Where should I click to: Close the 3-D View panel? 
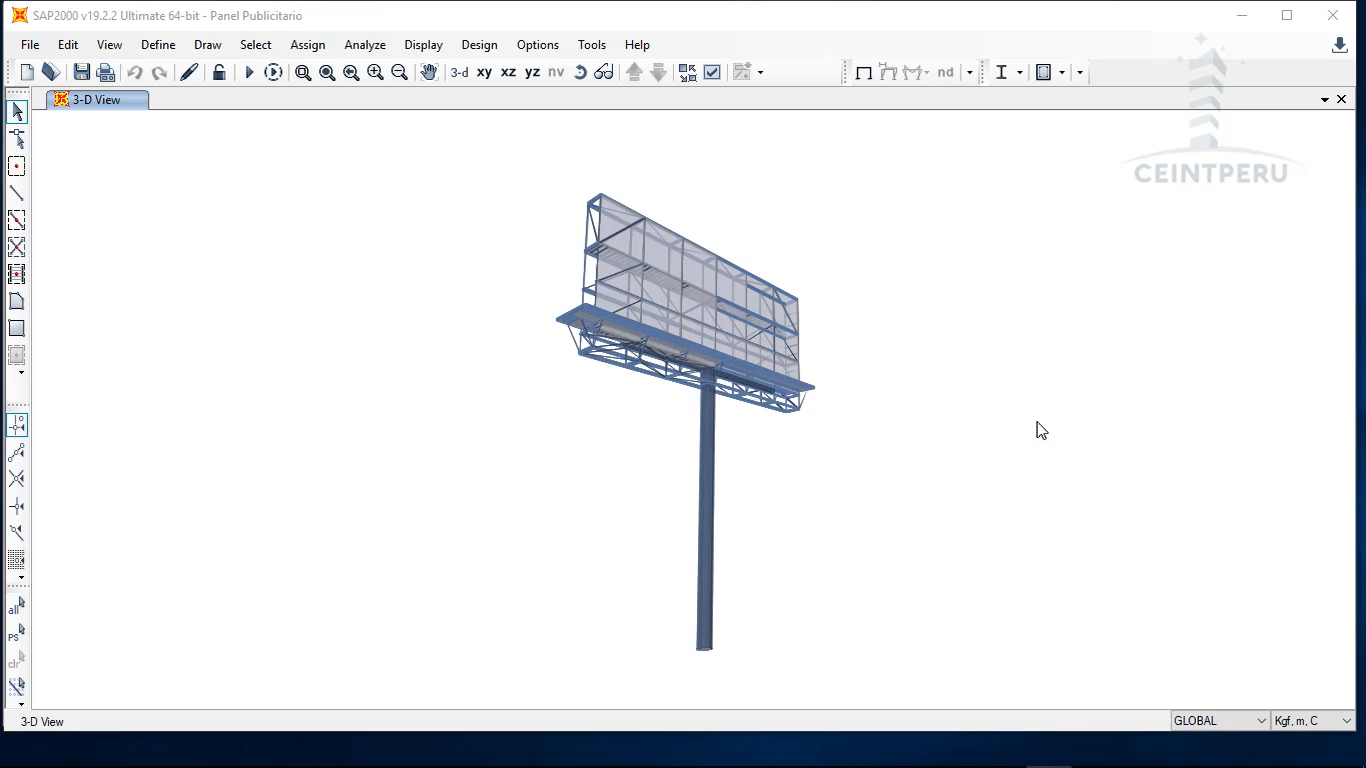pyautogui.click(x=1341, y=99)
